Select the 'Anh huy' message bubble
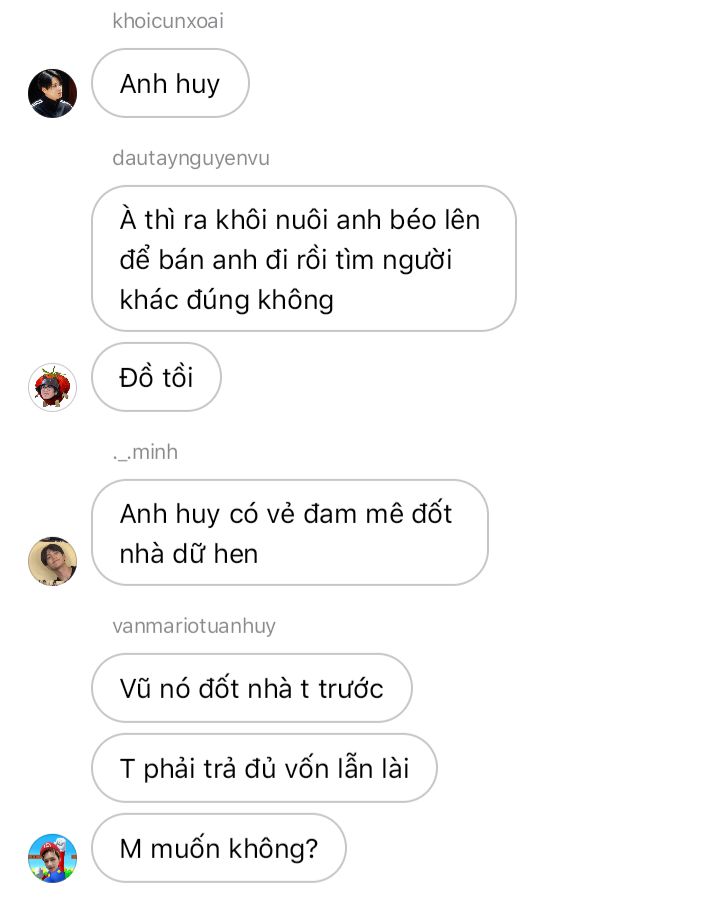This screenshot has width=720, height=907. pos(170,83)
